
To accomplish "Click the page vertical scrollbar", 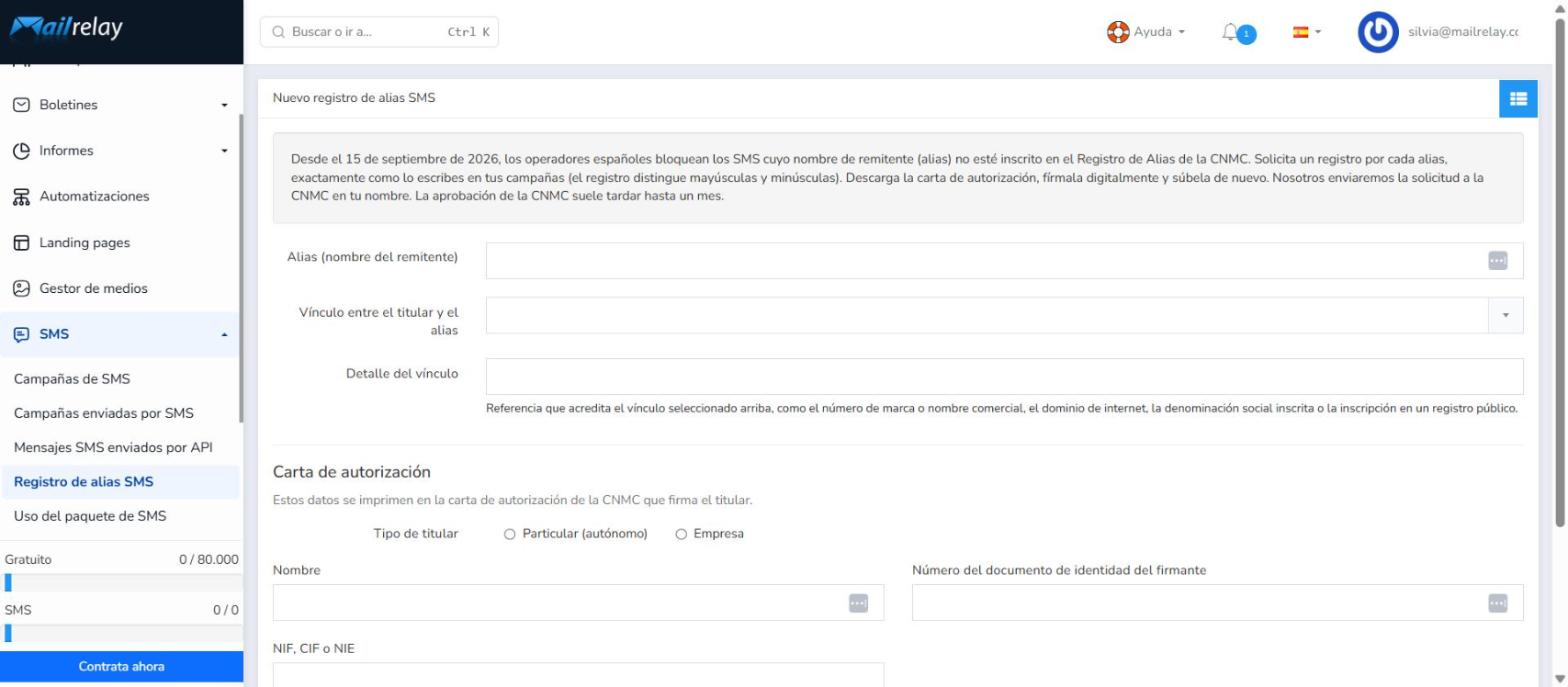I will (x=1561, y=270).
